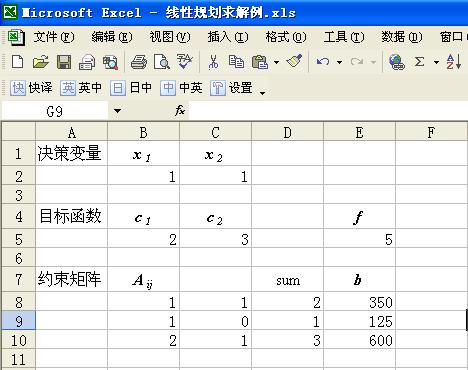
Task: Open Print Preview icon
Action: coord(162,62)
